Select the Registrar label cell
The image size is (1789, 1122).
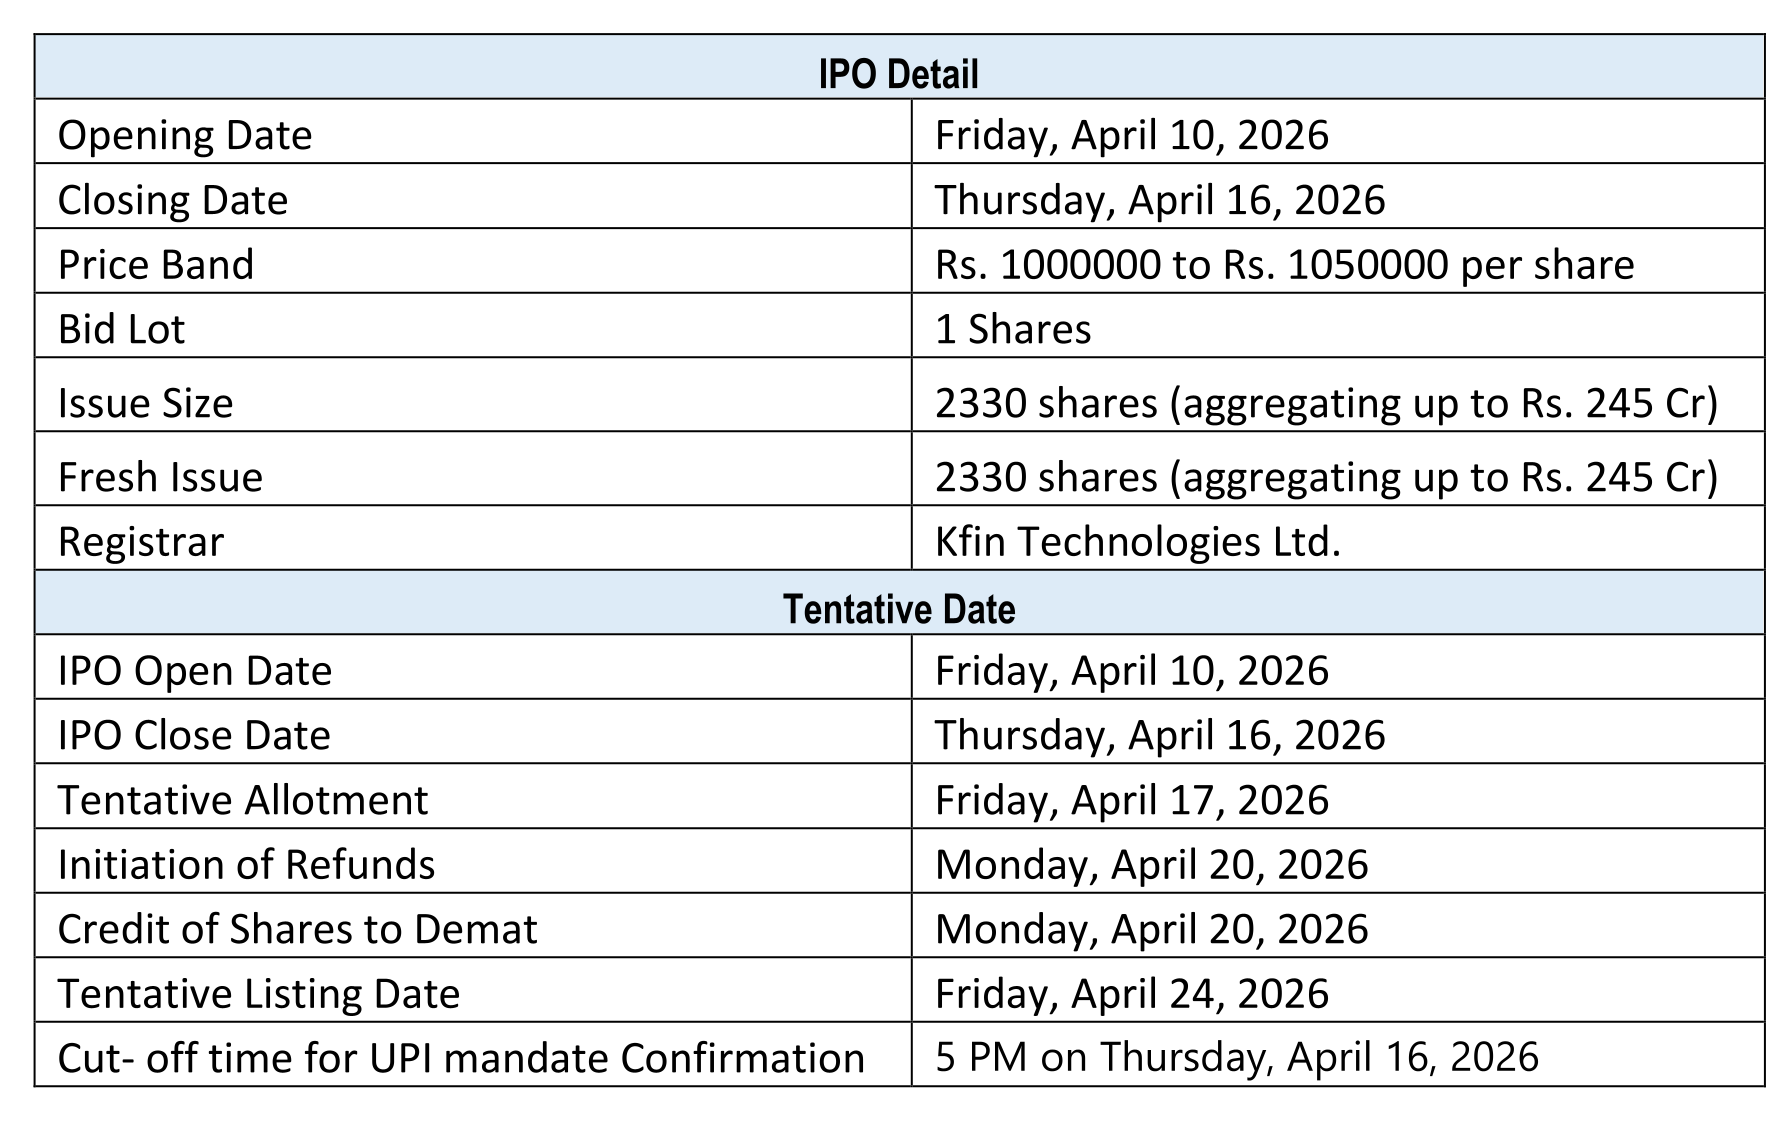(141, 541)
